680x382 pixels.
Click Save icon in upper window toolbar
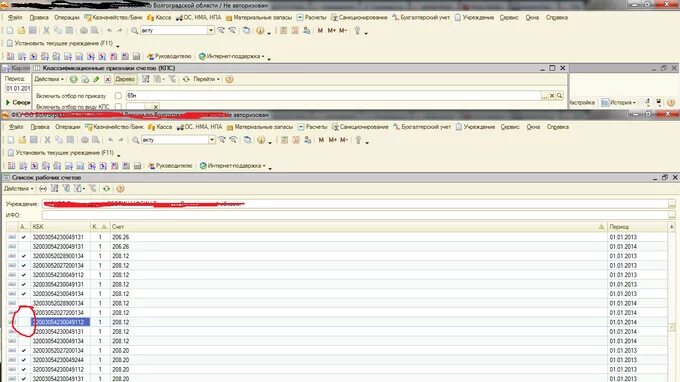(x=33, y=30)
